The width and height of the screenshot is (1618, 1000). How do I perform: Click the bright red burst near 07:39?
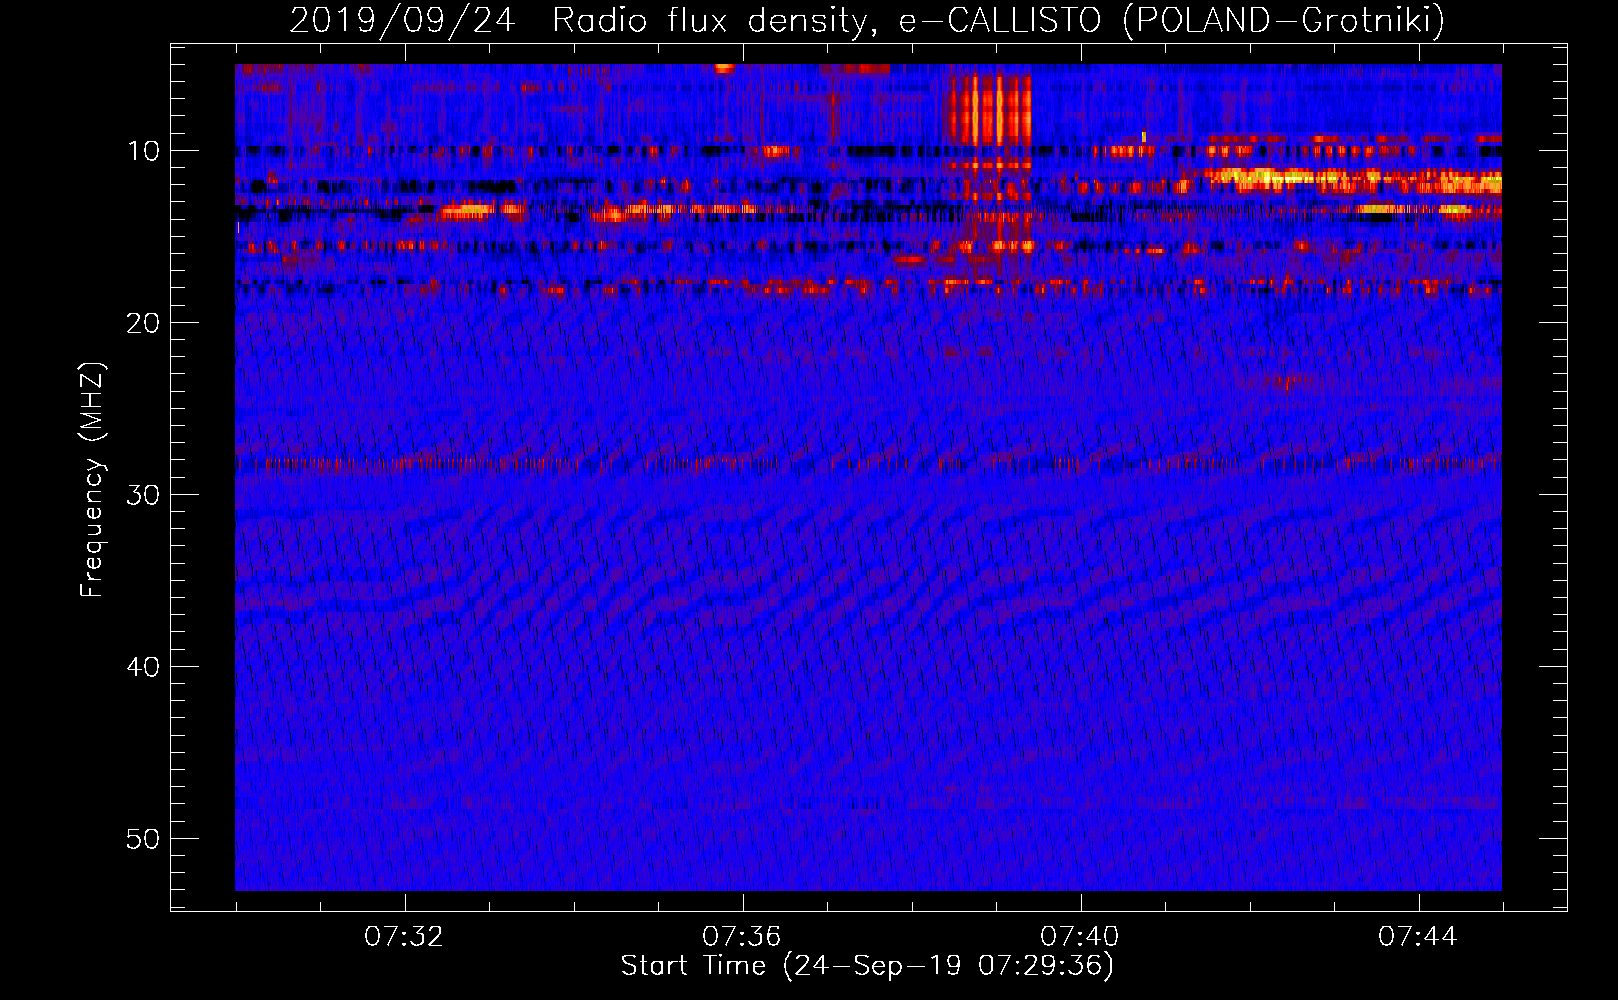tap(989, 108)
